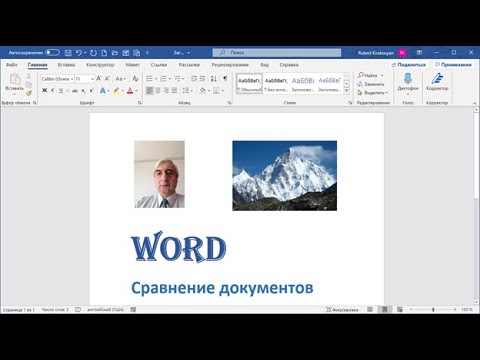
Task: Select Center alignment icon
Action: pyautogui.click(x=158, y=90)
